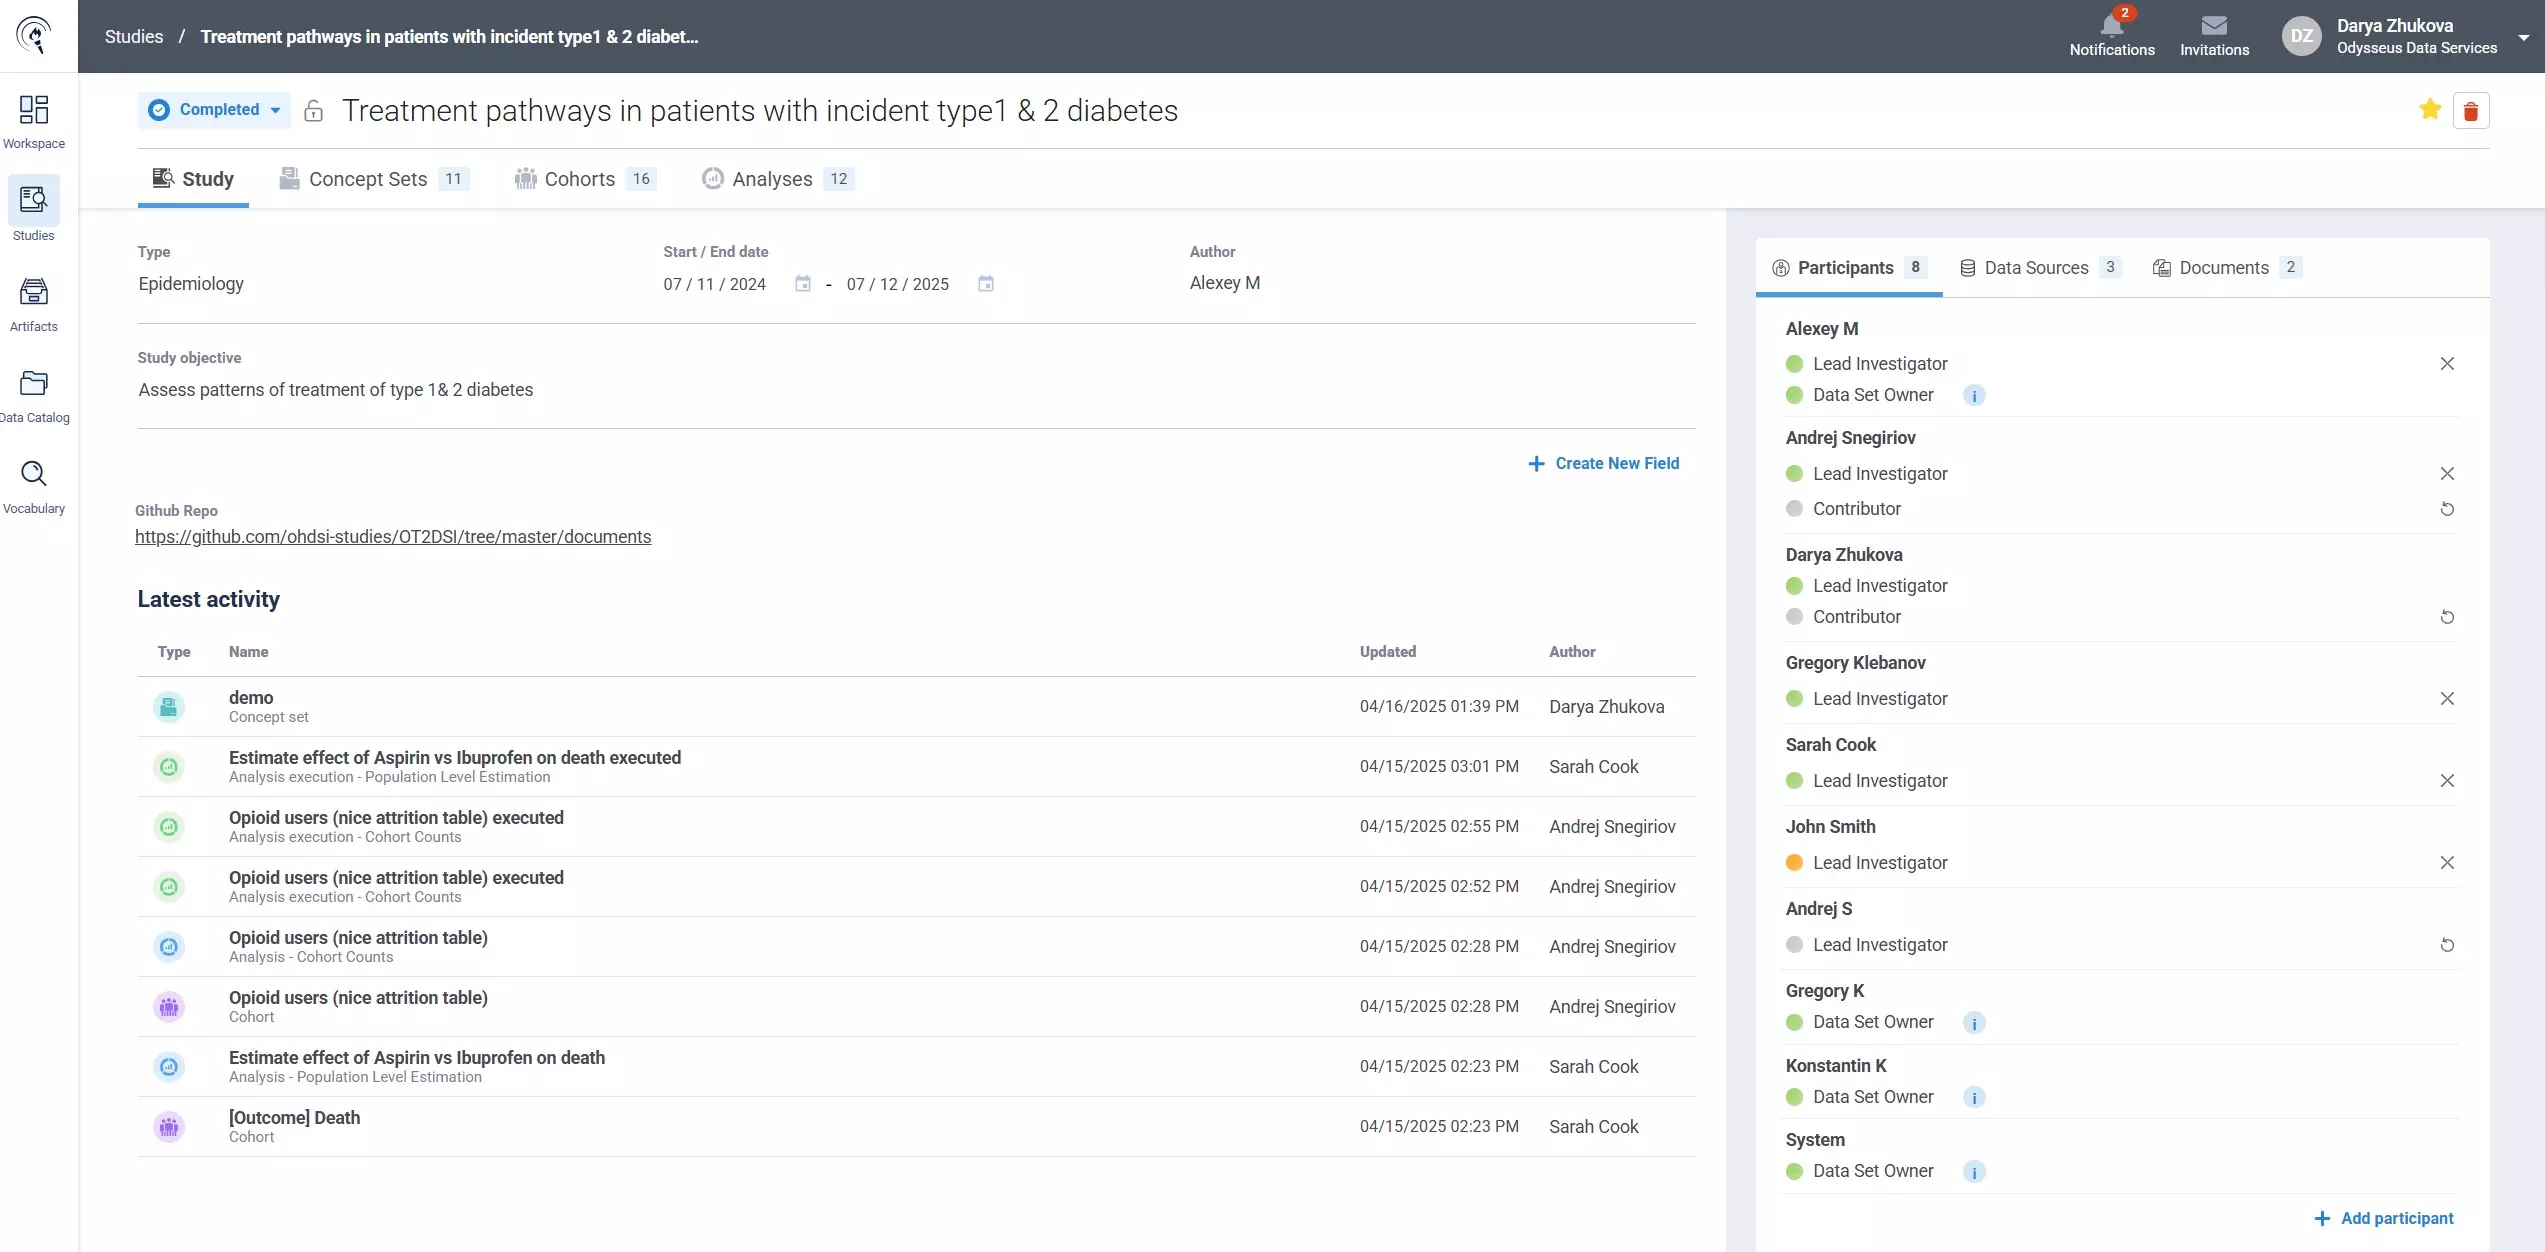
Task: Select the Data Sources panel tab
Action: [x=2041, y=268]
